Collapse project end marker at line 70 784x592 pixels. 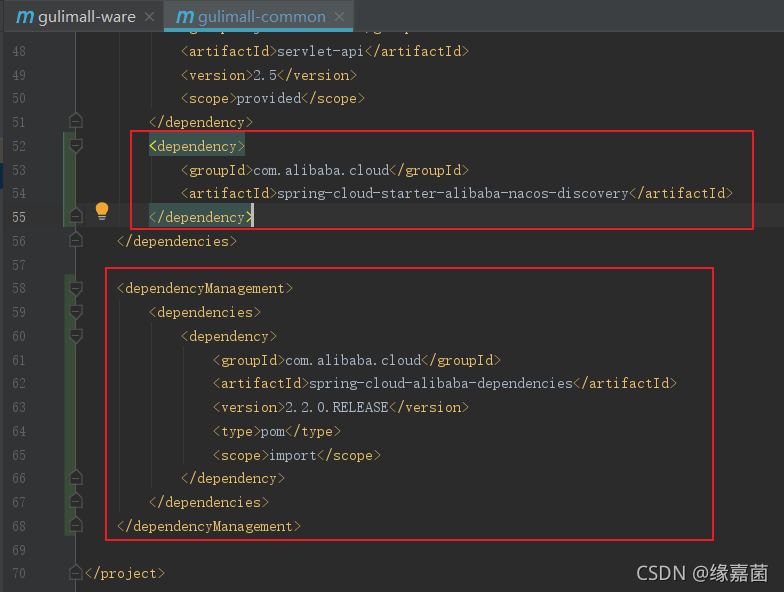76,572
